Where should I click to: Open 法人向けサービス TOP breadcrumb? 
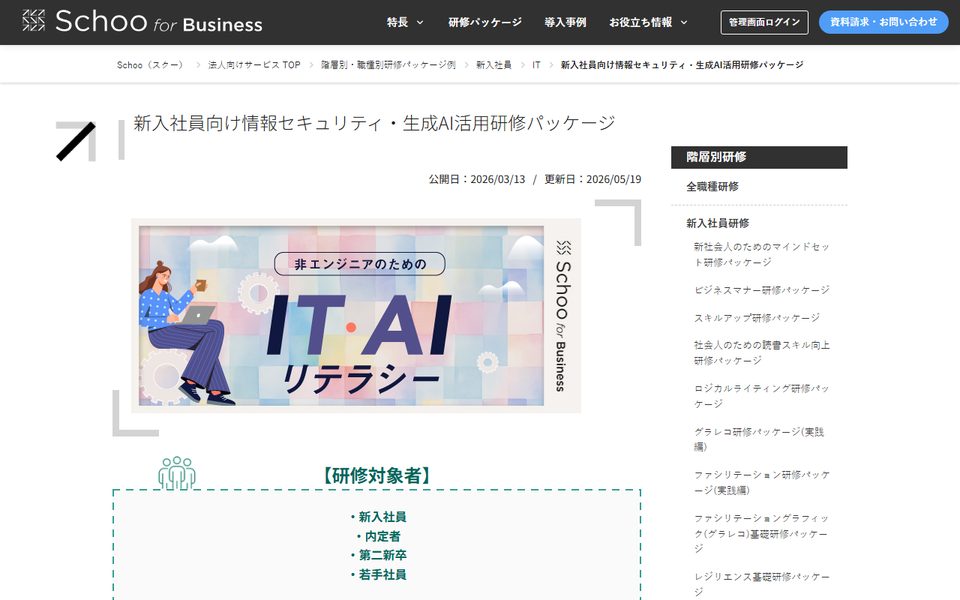point(254,65)
